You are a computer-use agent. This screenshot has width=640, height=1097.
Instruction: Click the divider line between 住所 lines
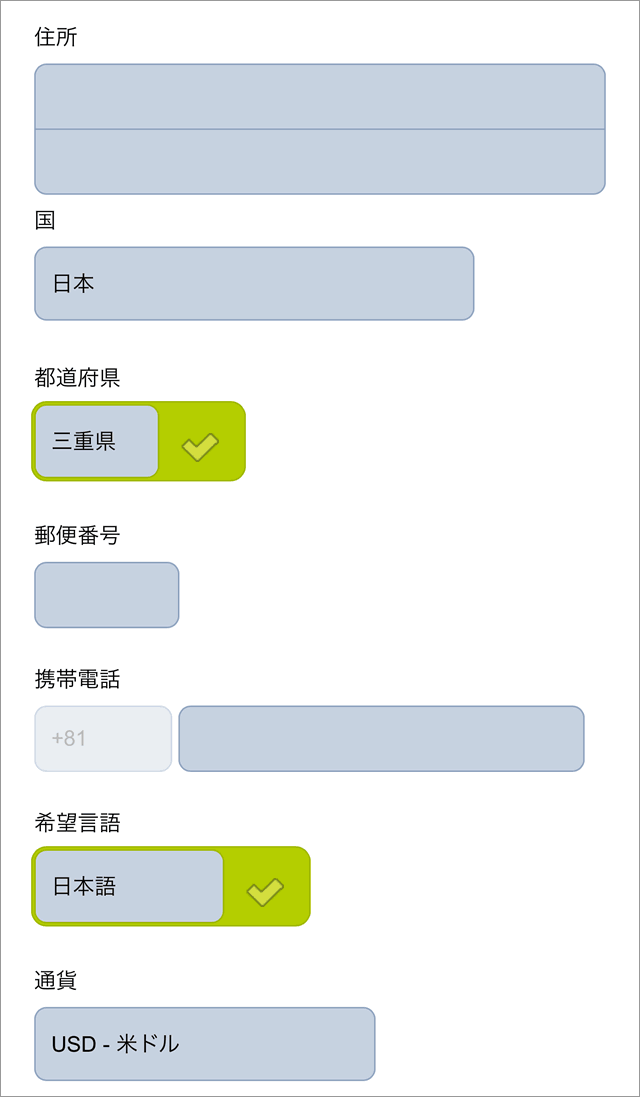click(320, 129)
